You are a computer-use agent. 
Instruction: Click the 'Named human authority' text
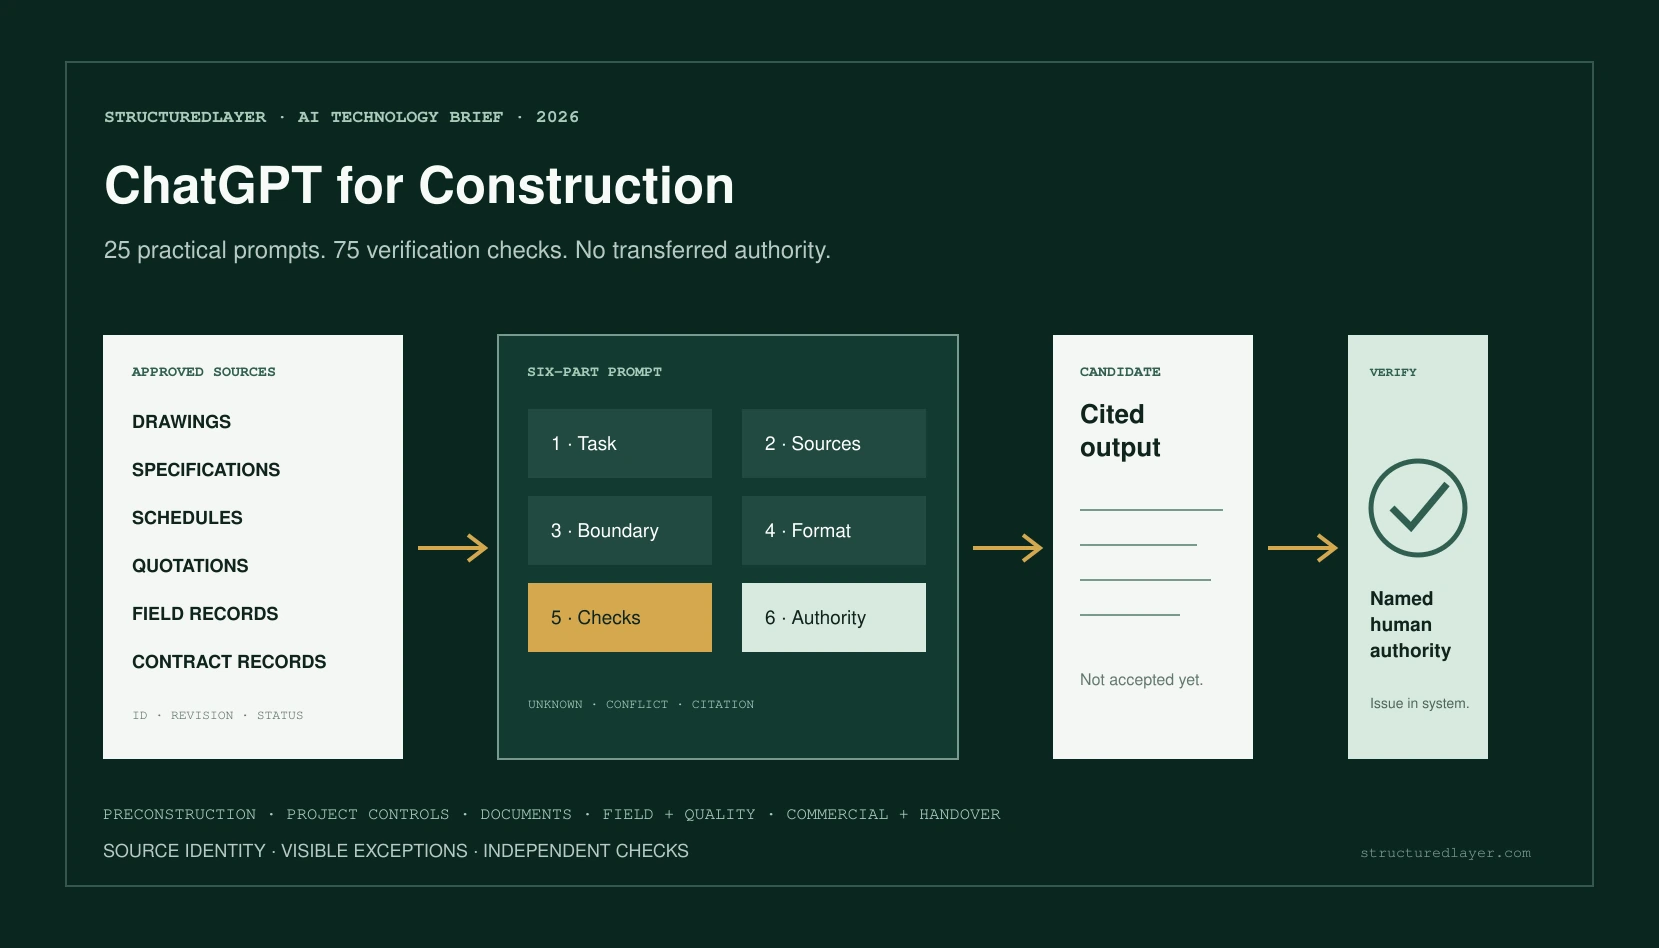(1410, 624)
